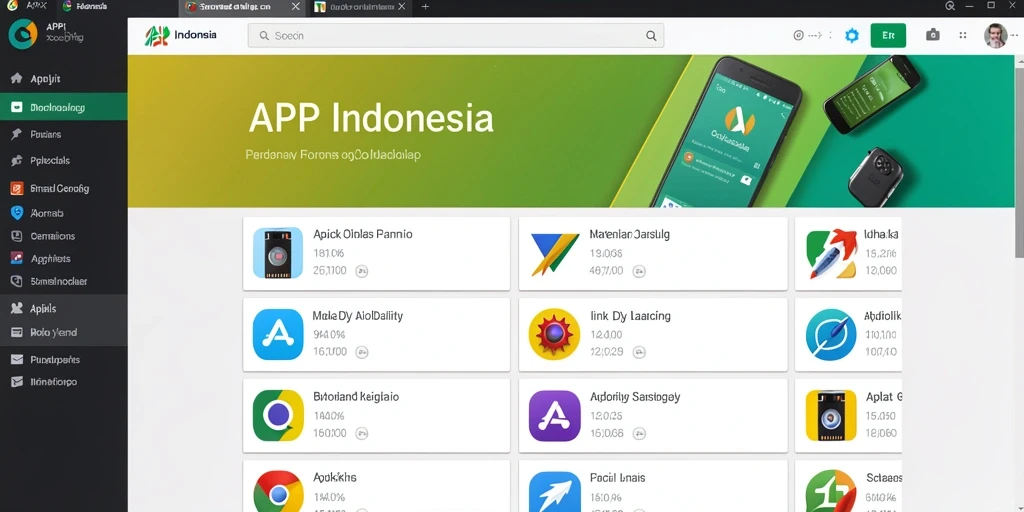Image resolution: width=1024 pixels, height=512 pixels.
Task: Open the blue settings gear icon
Action: pos(852,36)
